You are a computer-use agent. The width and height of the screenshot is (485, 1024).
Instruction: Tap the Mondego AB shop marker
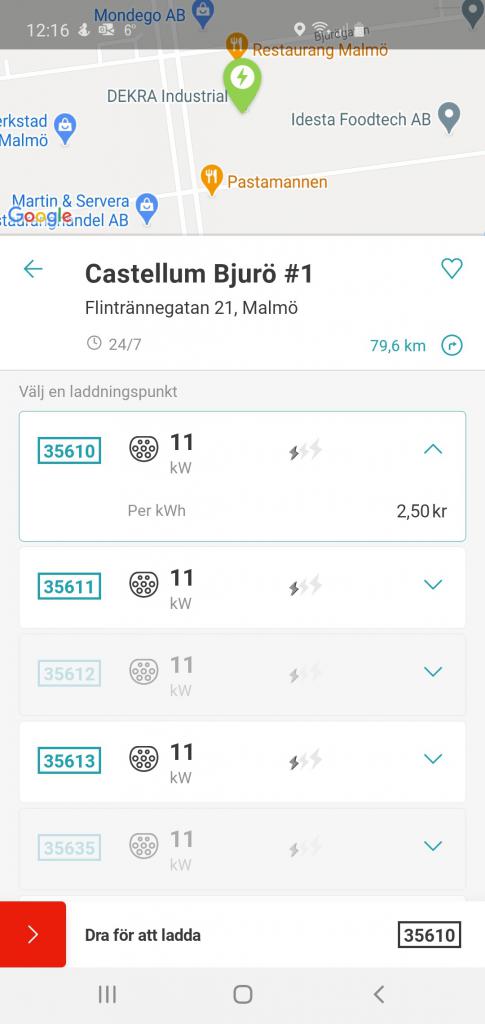pos(204,14)
